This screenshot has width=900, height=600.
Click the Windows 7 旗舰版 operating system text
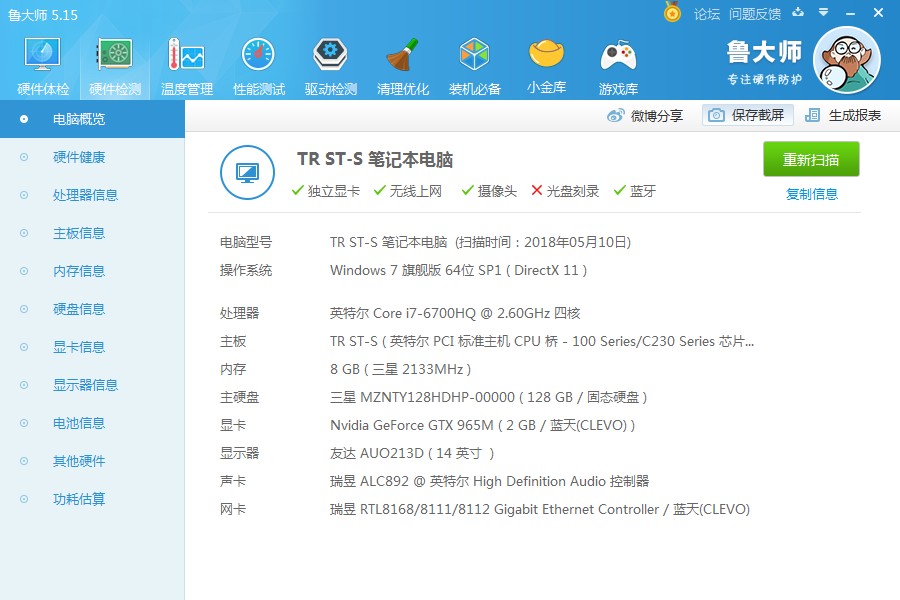[458, 270]
